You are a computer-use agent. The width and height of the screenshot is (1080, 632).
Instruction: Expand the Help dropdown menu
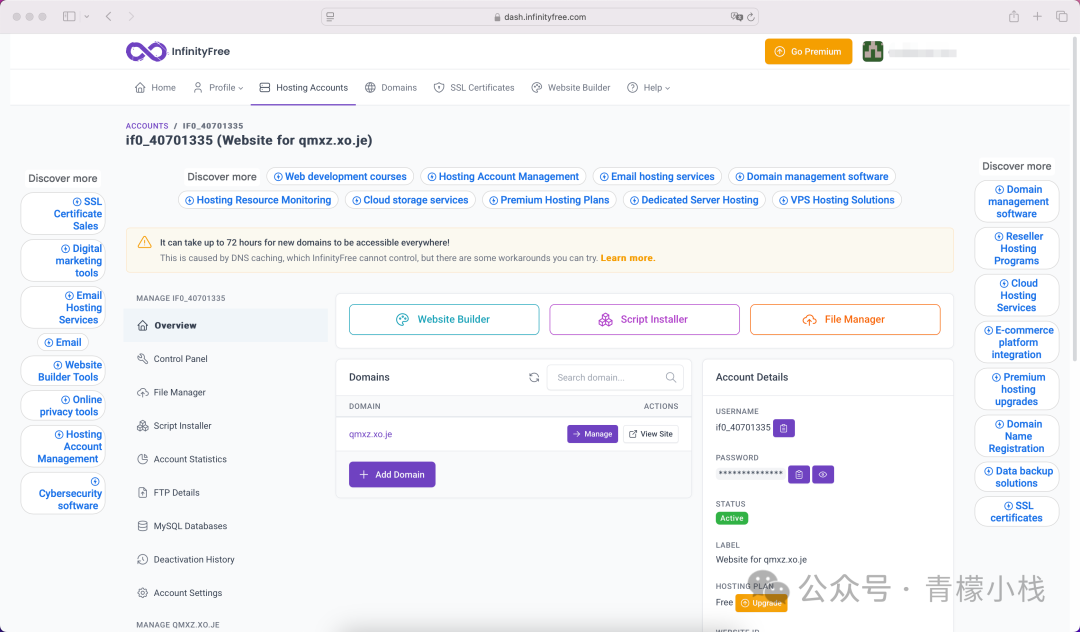click(649, 88)
